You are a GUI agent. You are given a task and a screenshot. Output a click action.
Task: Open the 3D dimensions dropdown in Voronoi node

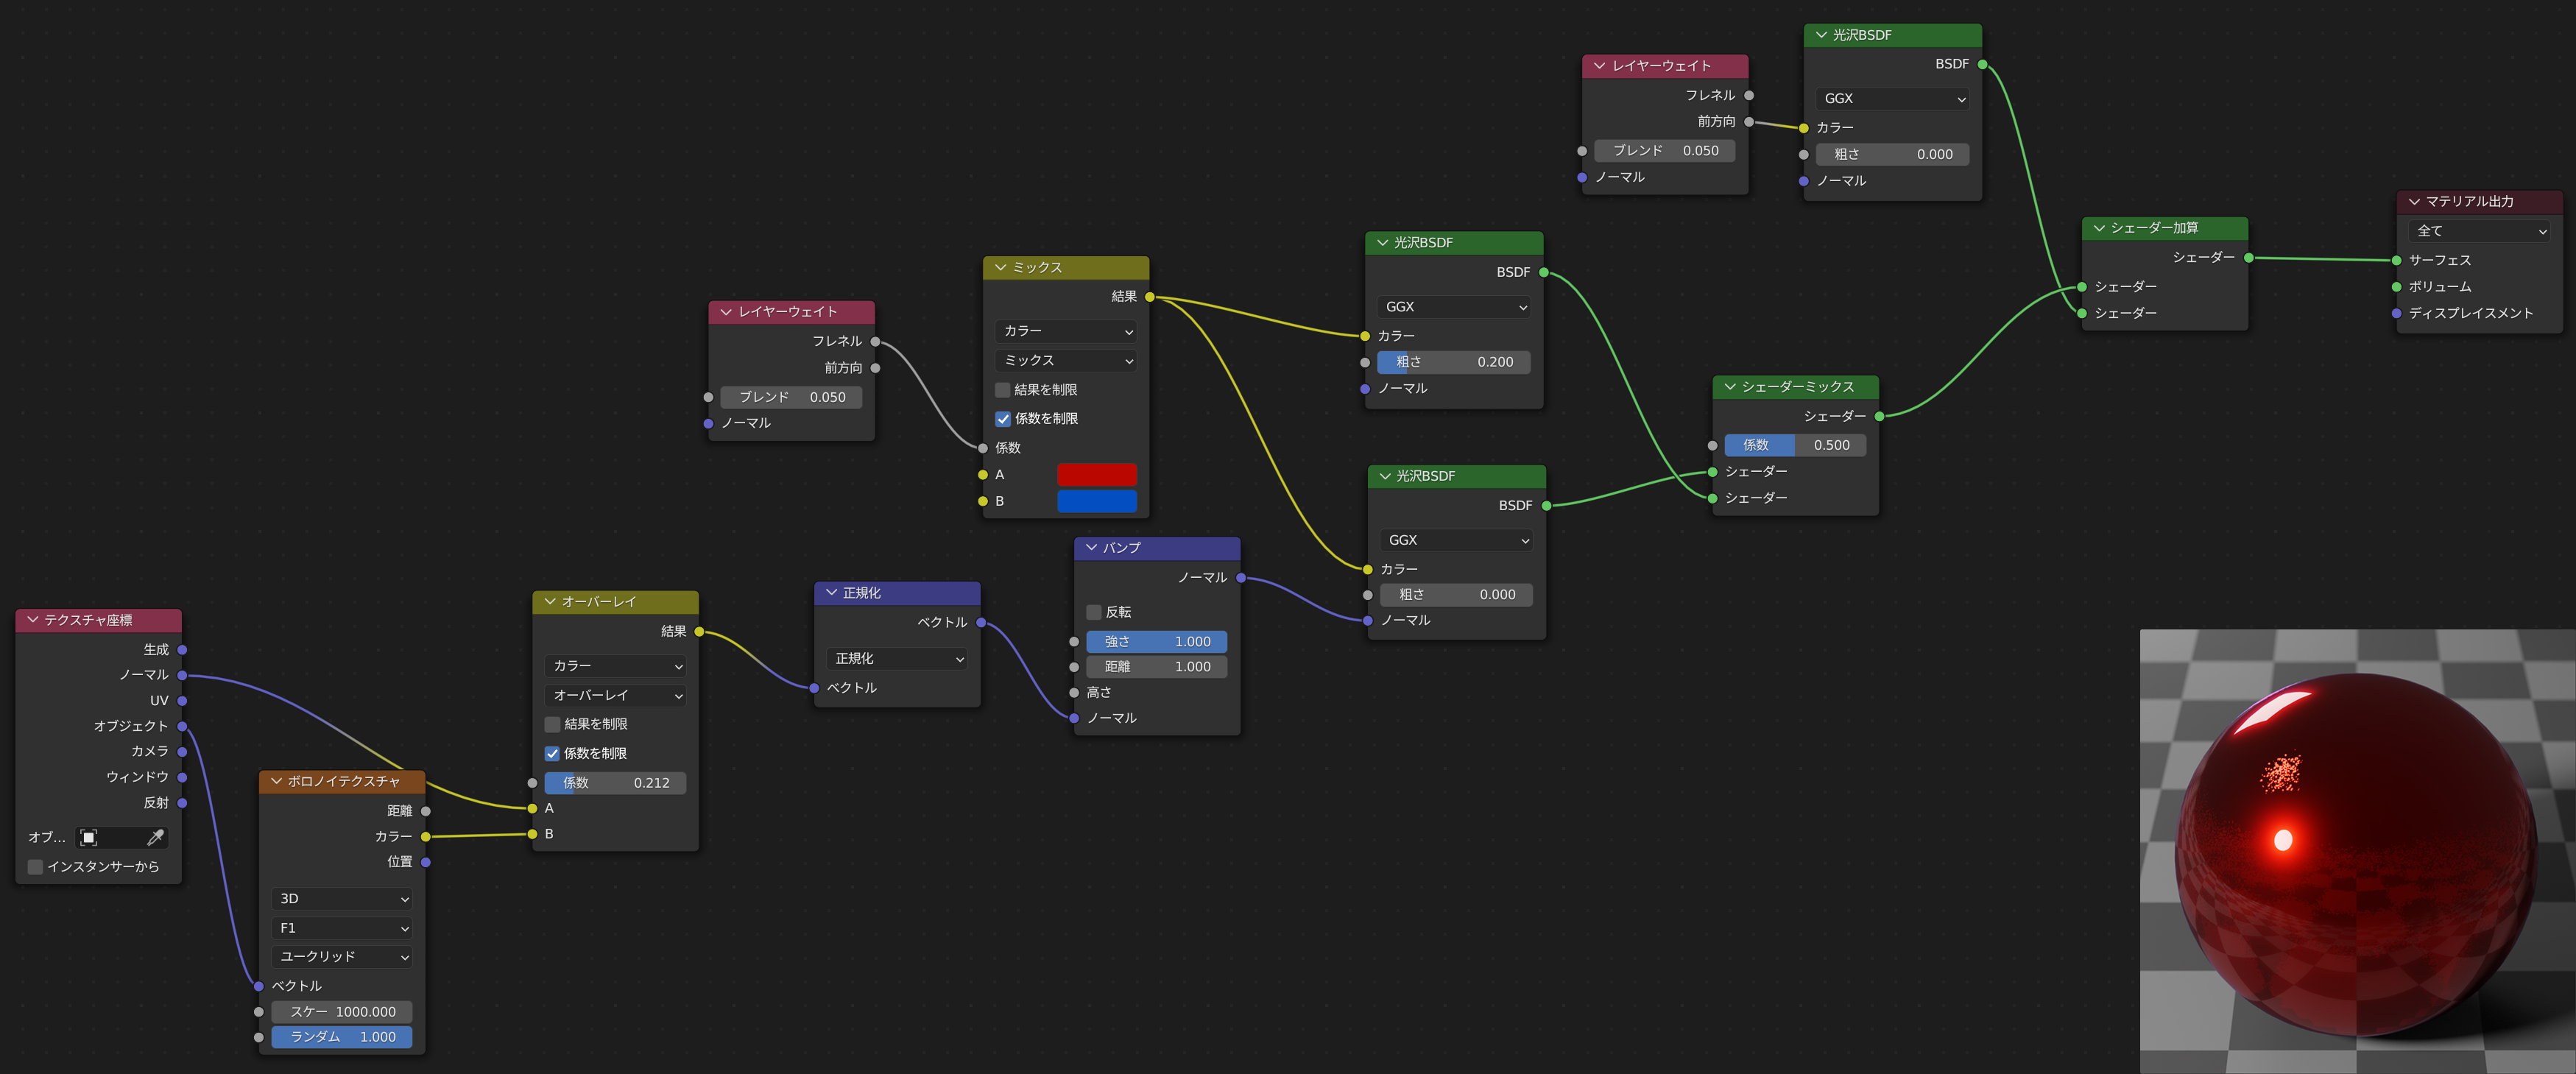[x=342, y=899]
